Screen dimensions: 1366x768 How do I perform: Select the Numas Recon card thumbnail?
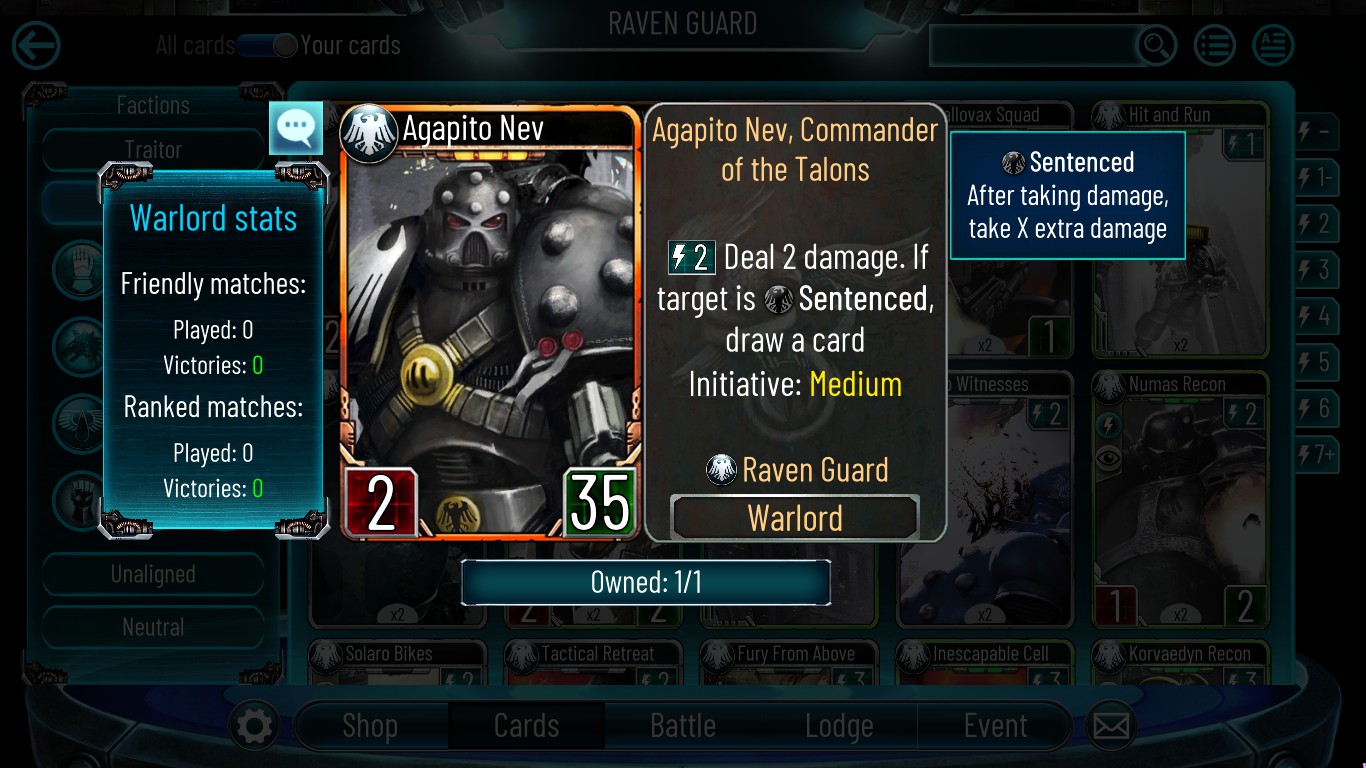[x=1180, y=499]
